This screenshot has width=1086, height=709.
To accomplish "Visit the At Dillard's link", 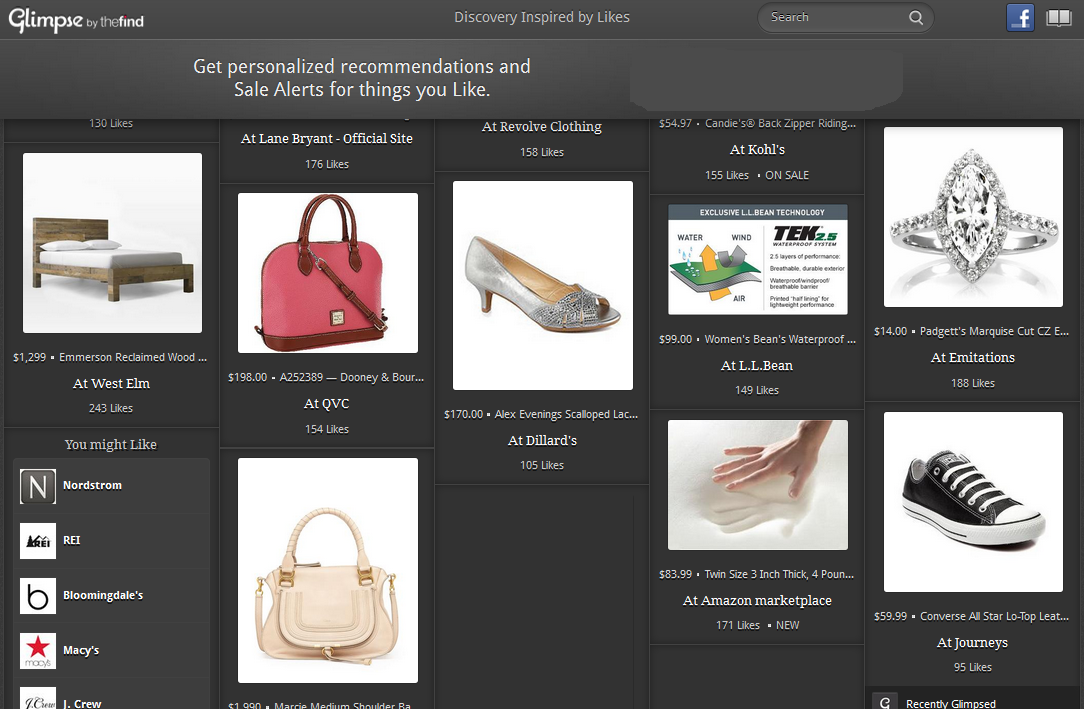I will (542, 440).
